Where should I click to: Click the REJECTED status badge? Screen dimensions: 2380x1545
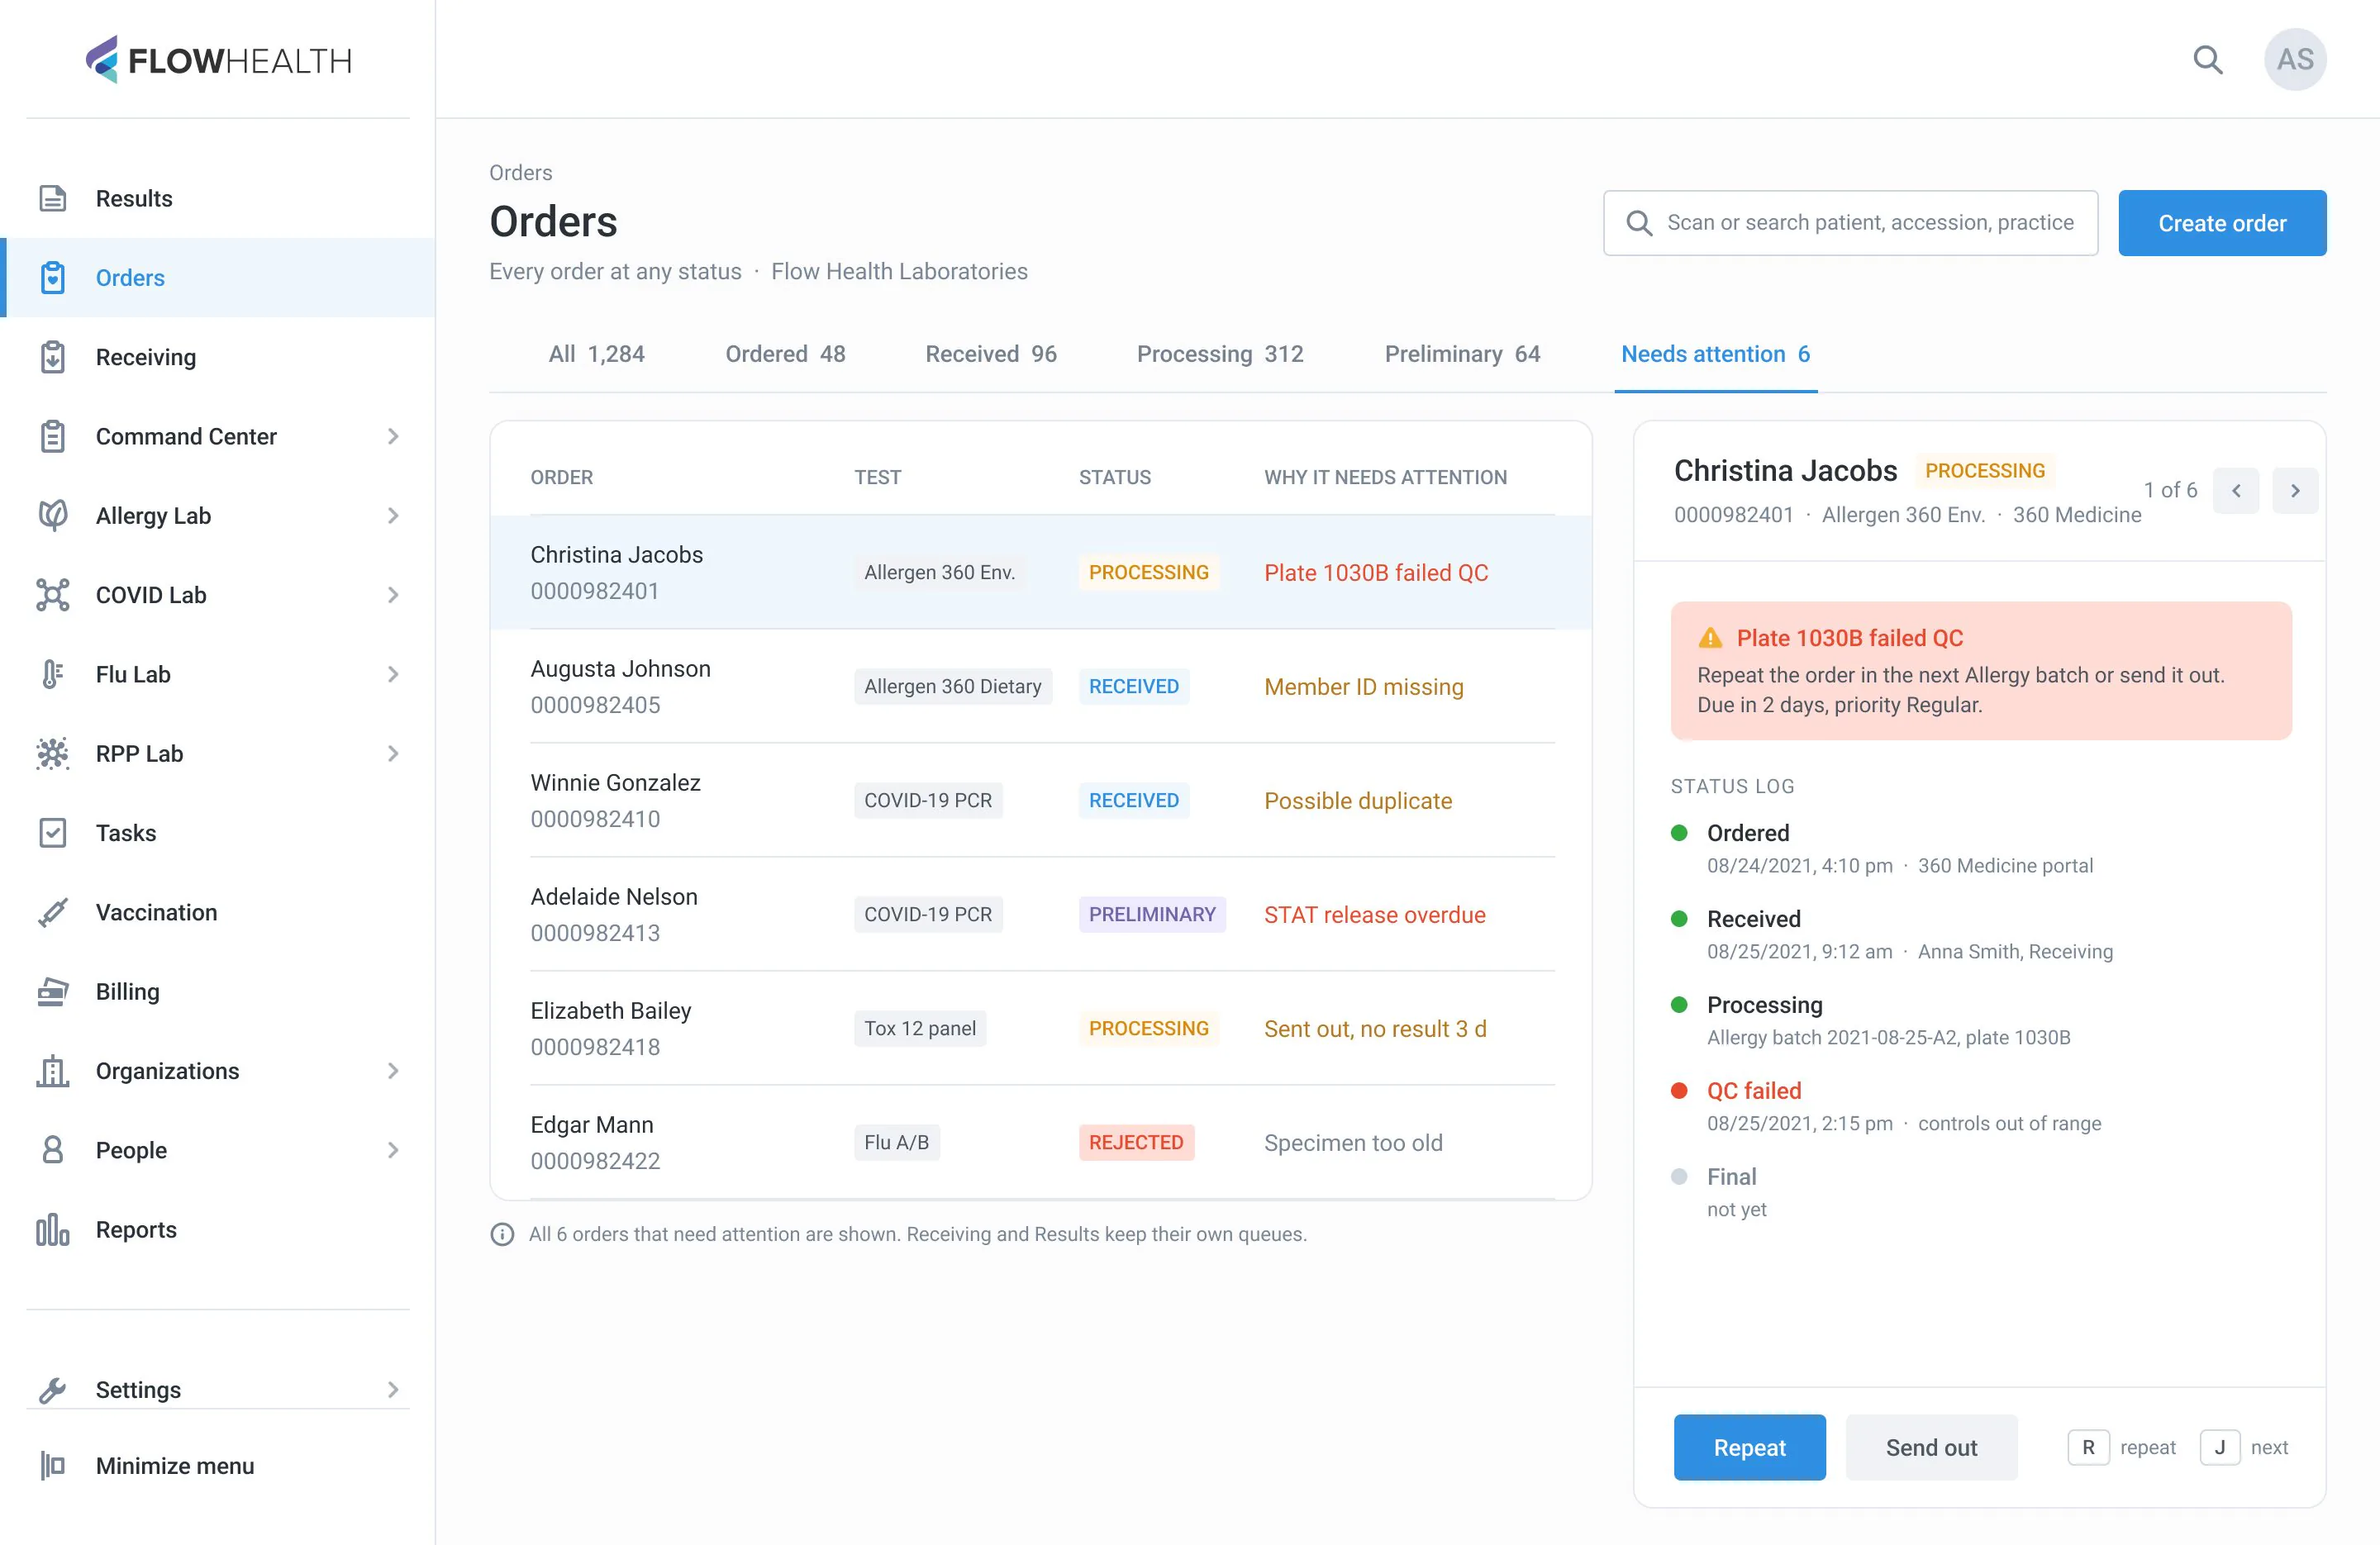click(1136, 1142)
